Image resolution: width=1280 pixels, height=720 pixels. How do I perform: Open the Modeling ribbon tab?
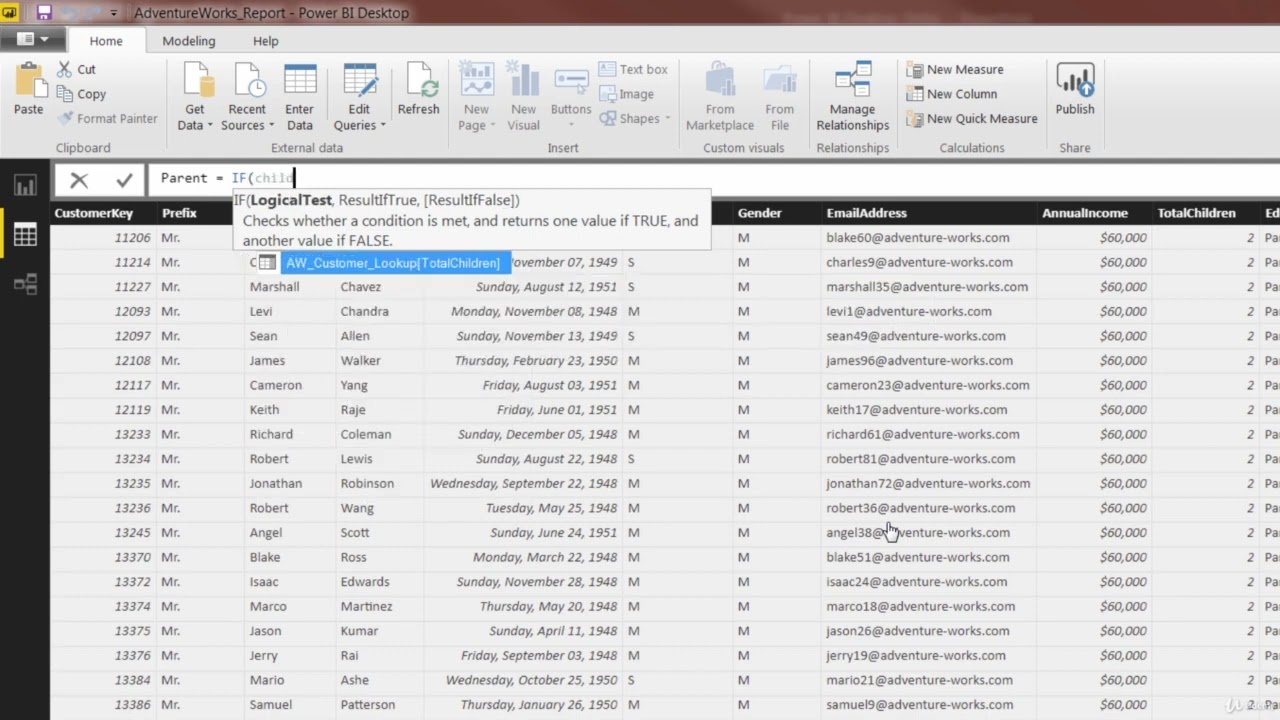189,41
